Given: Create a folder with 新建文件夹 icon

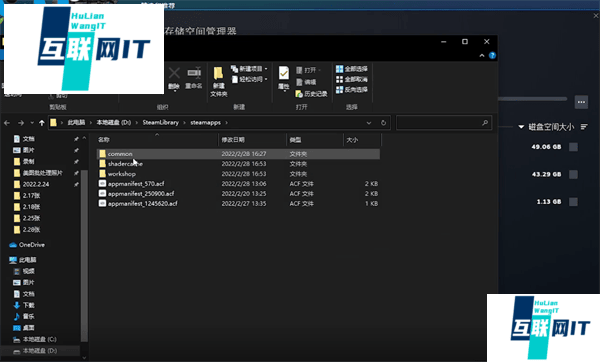Looking at the screenshot, I should tap(218, 73).
